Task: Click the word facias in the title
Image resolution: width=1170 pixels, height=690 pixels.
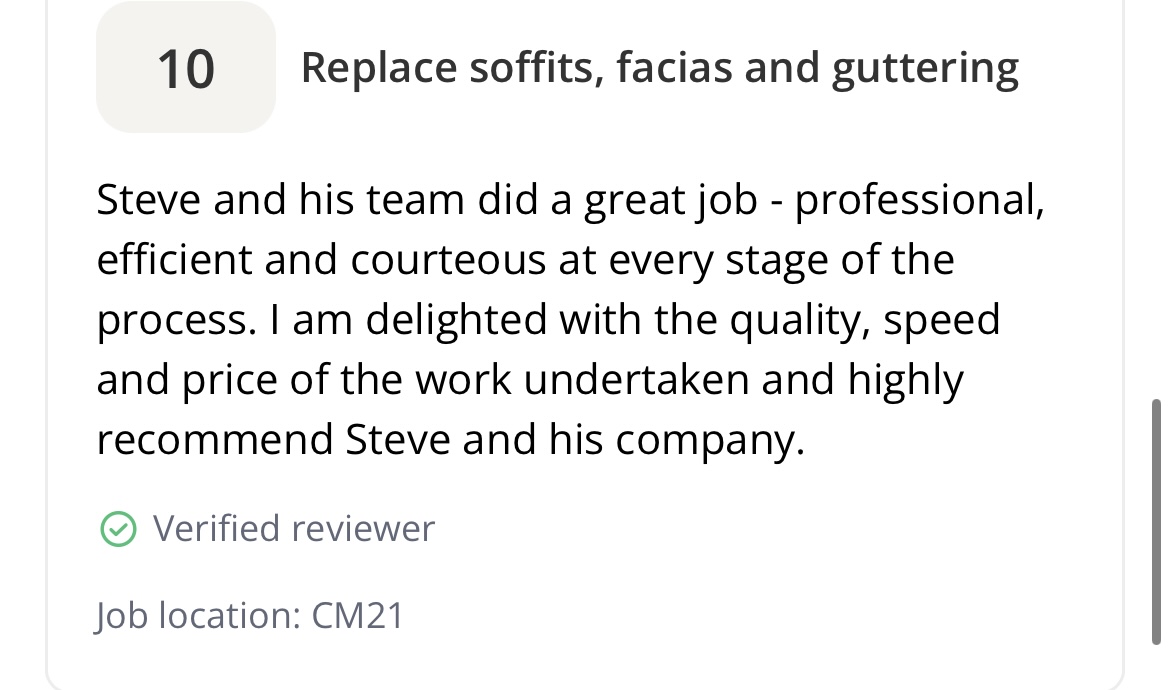Action: [x=677, y=68]
